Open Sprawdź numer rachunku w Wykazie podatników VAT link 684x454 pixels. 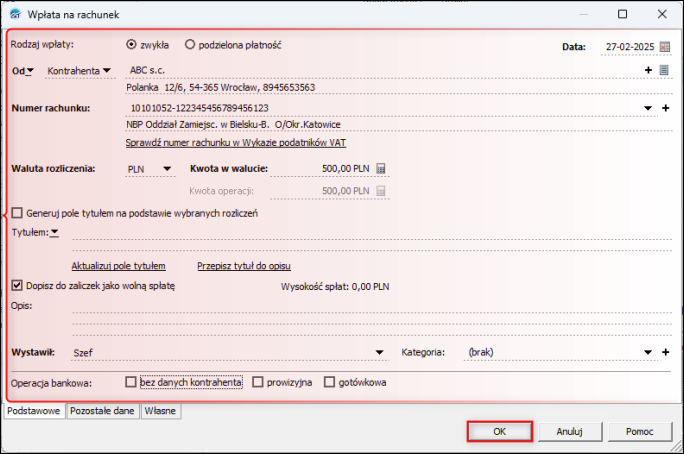click(x=236, y=143)
